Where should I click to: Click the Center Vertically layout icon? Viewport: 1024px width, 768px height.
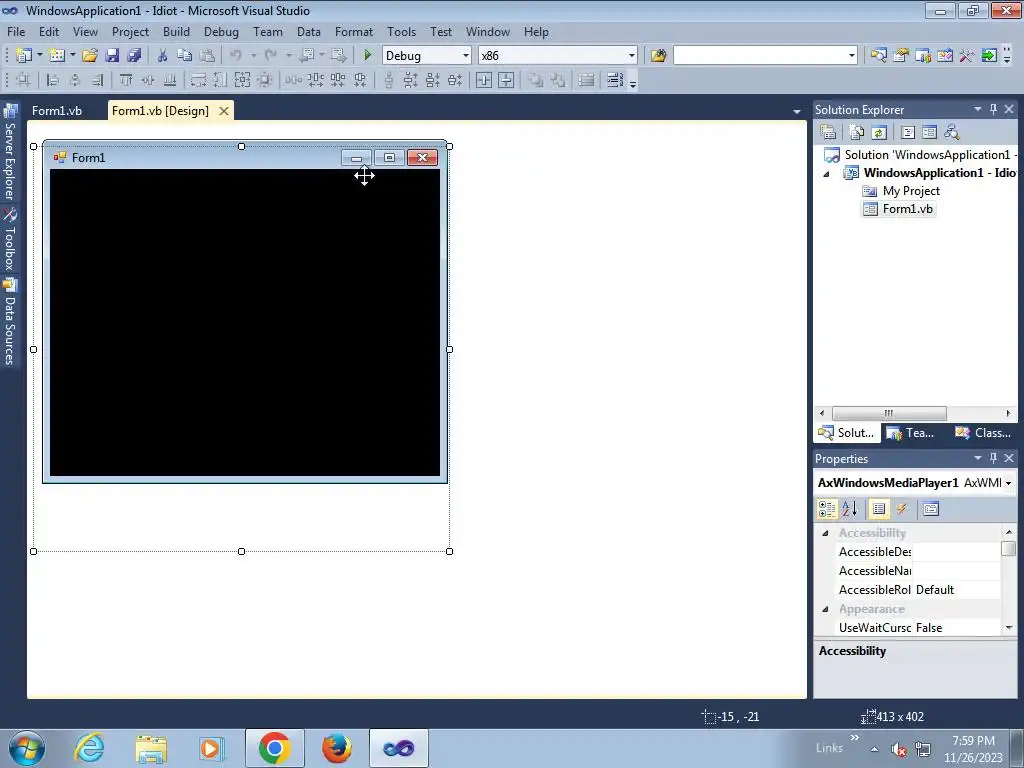pyautogui.click(x=506, y=80)
